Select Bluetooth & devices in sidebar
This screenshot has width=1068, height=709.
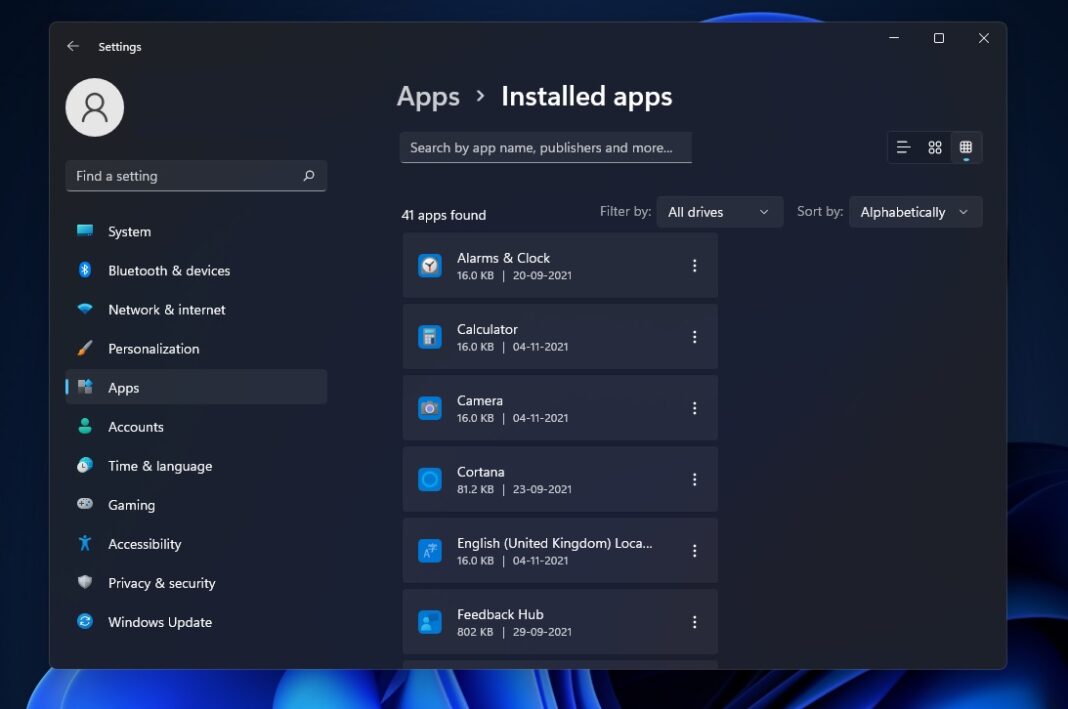point(169,270)
